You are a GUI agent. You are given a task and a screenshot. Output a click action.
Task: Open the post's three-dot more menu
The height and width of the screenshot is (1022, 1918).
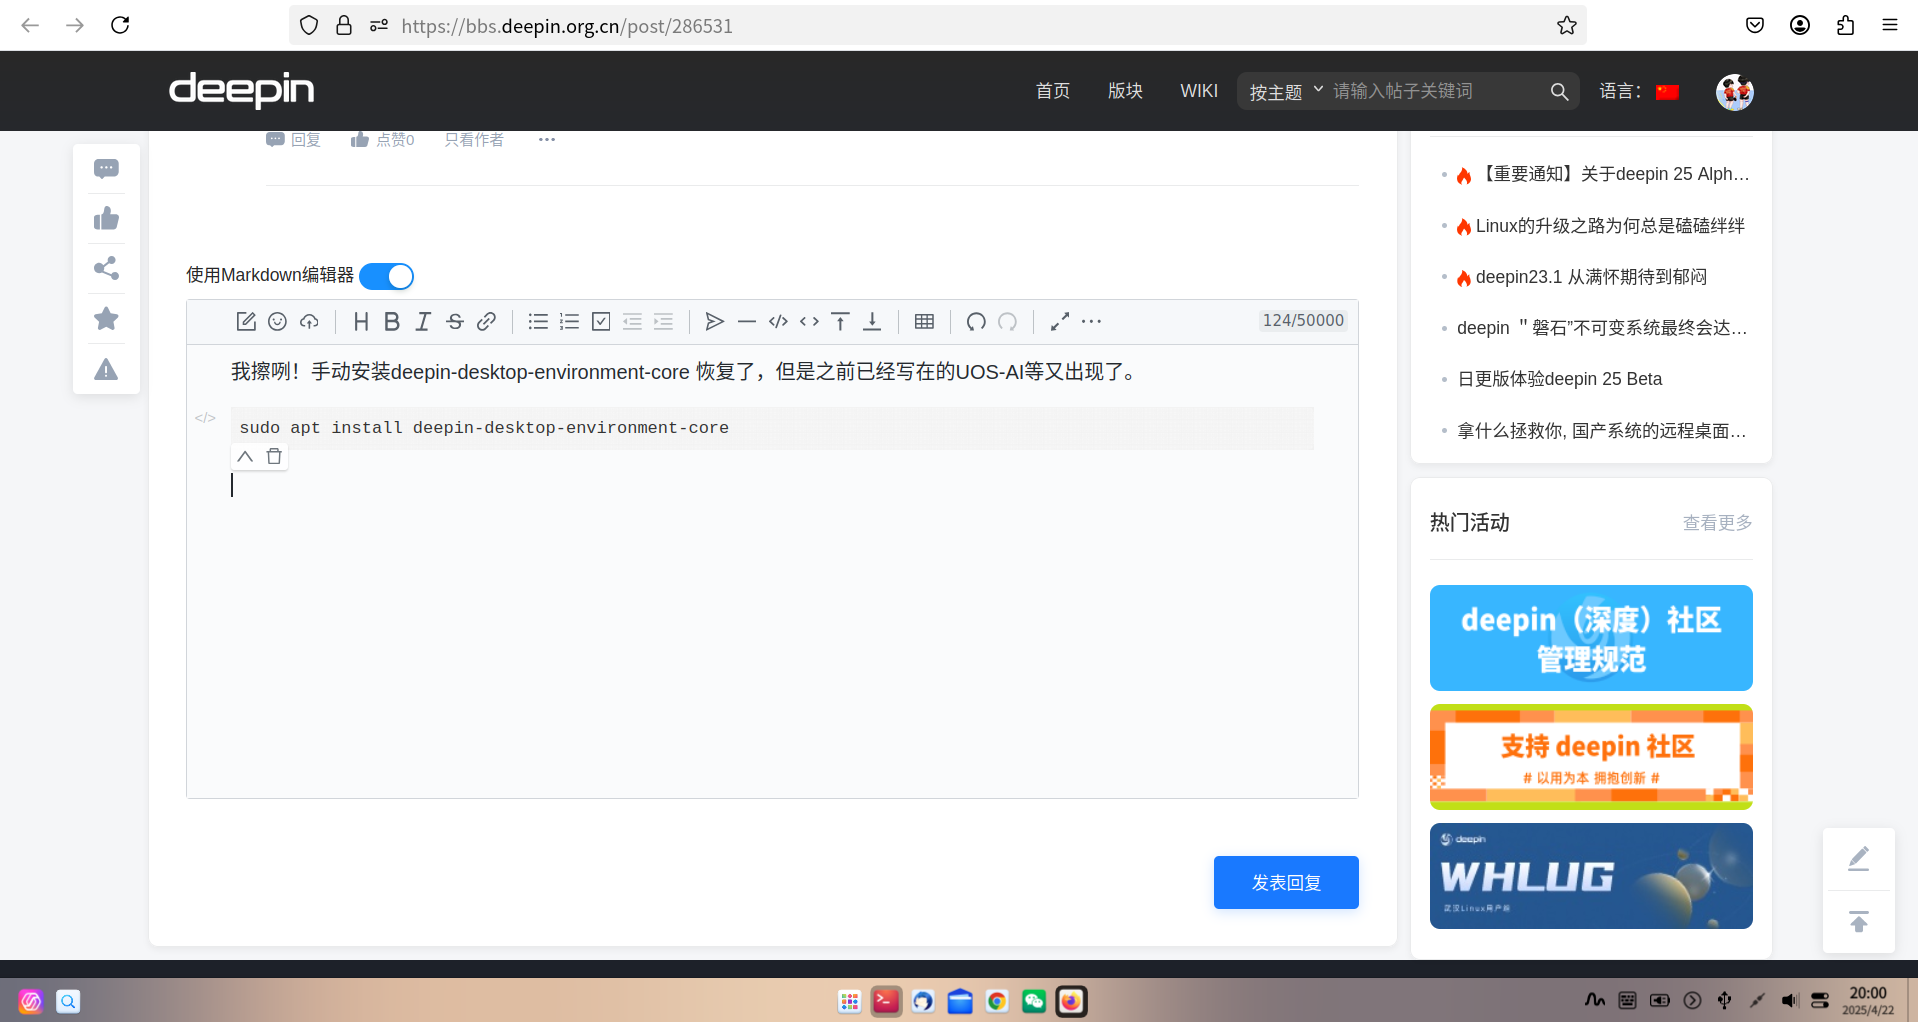[546, 139]
